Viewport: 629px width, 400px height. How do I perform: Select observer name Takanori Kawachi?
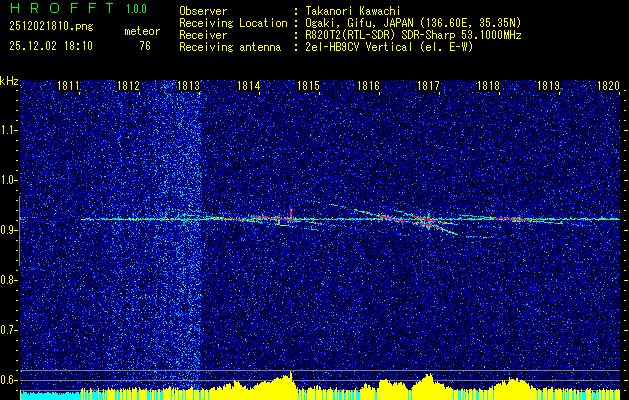tap(353, 11)
